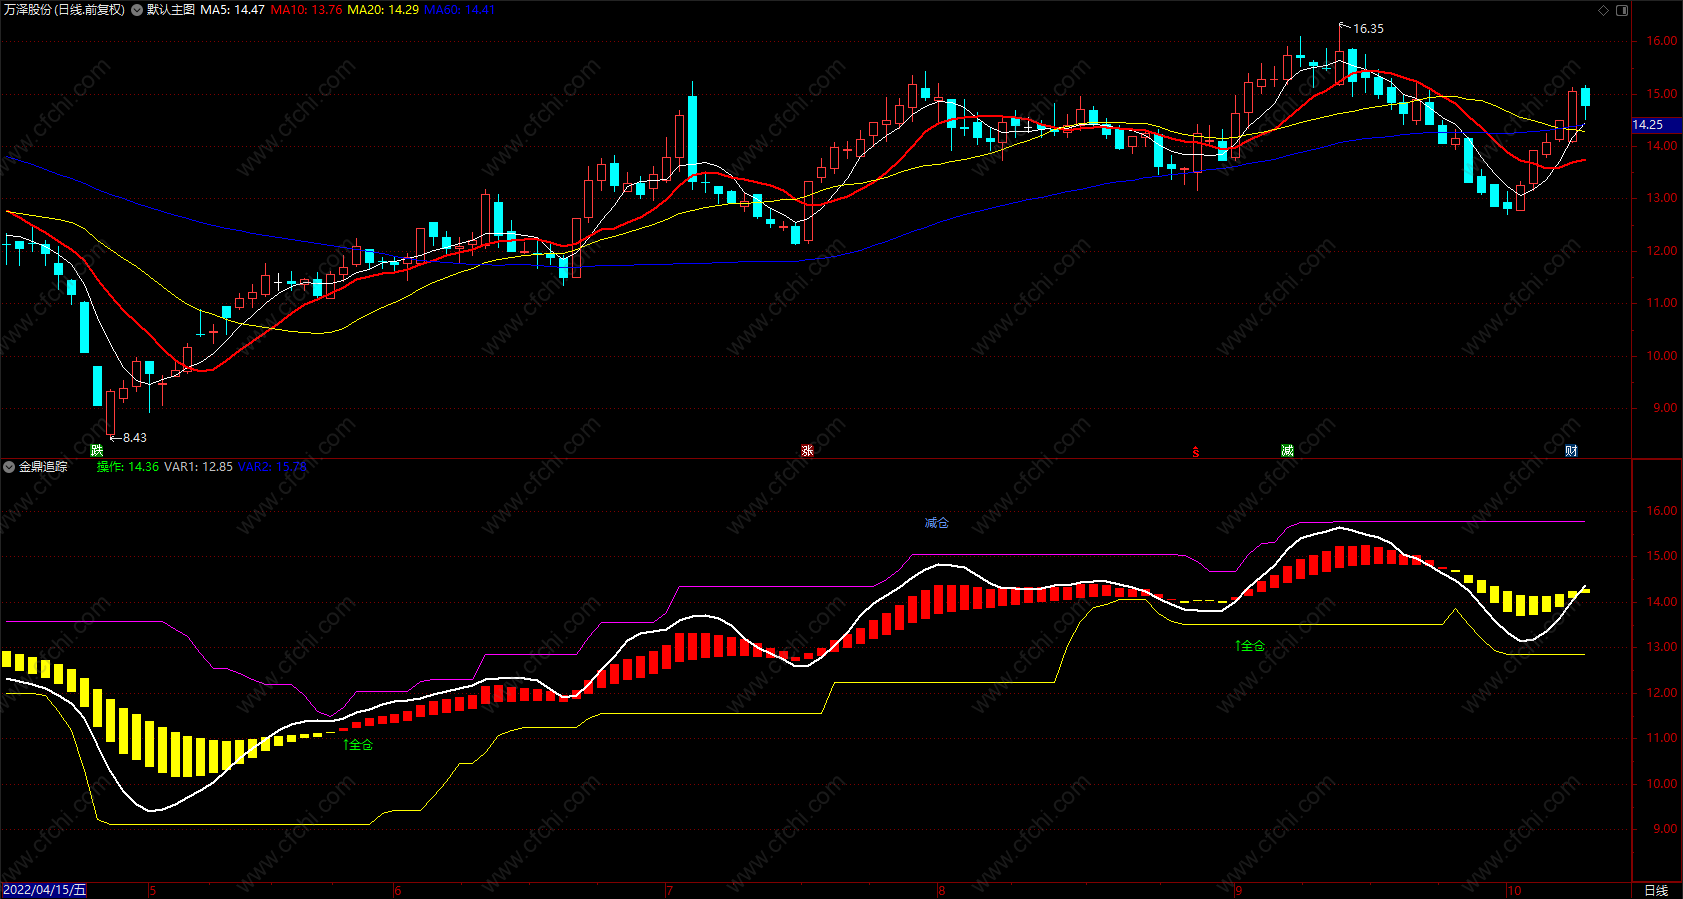Click the 操作: 14.36 value

pyautogui.click(x=127, y=467)
